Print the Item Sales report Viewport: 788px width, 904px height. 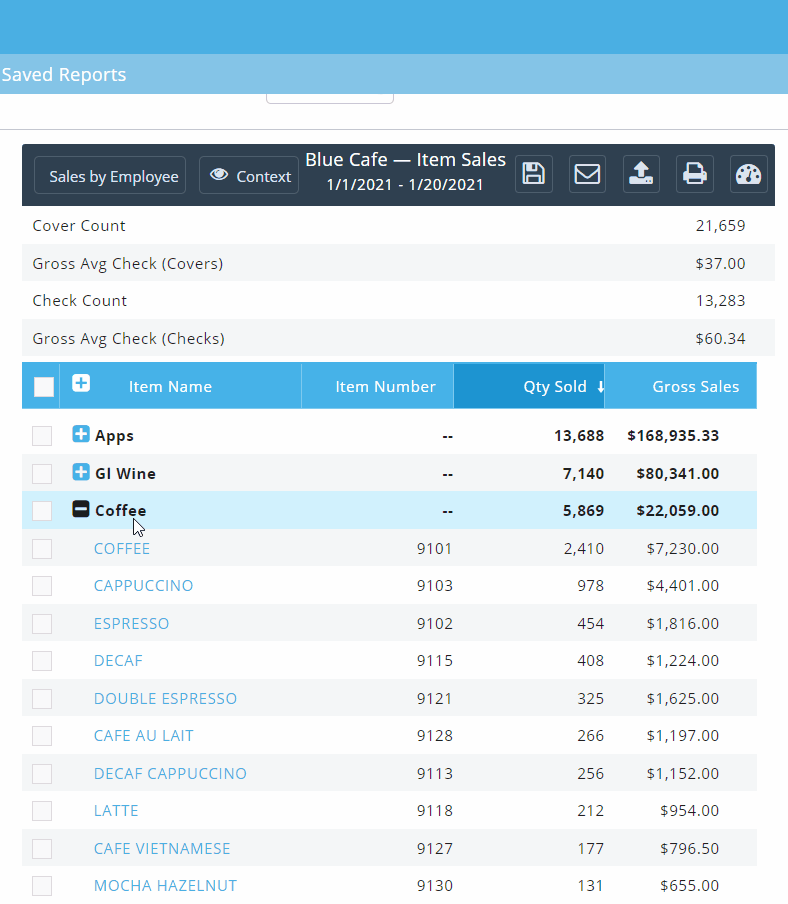click(x=694, y=174)
